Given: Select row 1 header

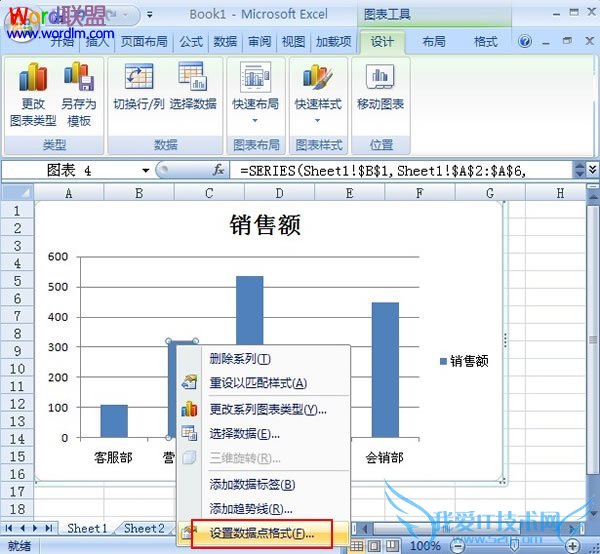Looking at the screenshot, I should (17, 210).
